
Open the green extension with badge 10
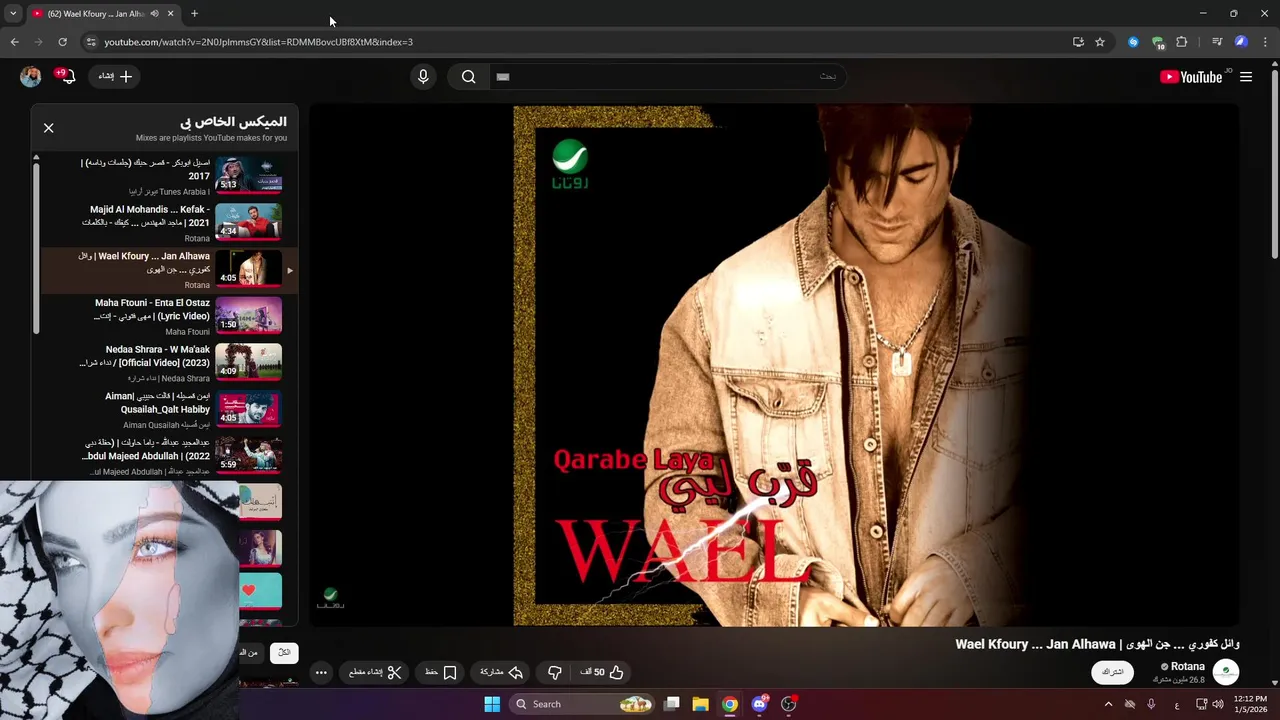(x=1158, y=42)
